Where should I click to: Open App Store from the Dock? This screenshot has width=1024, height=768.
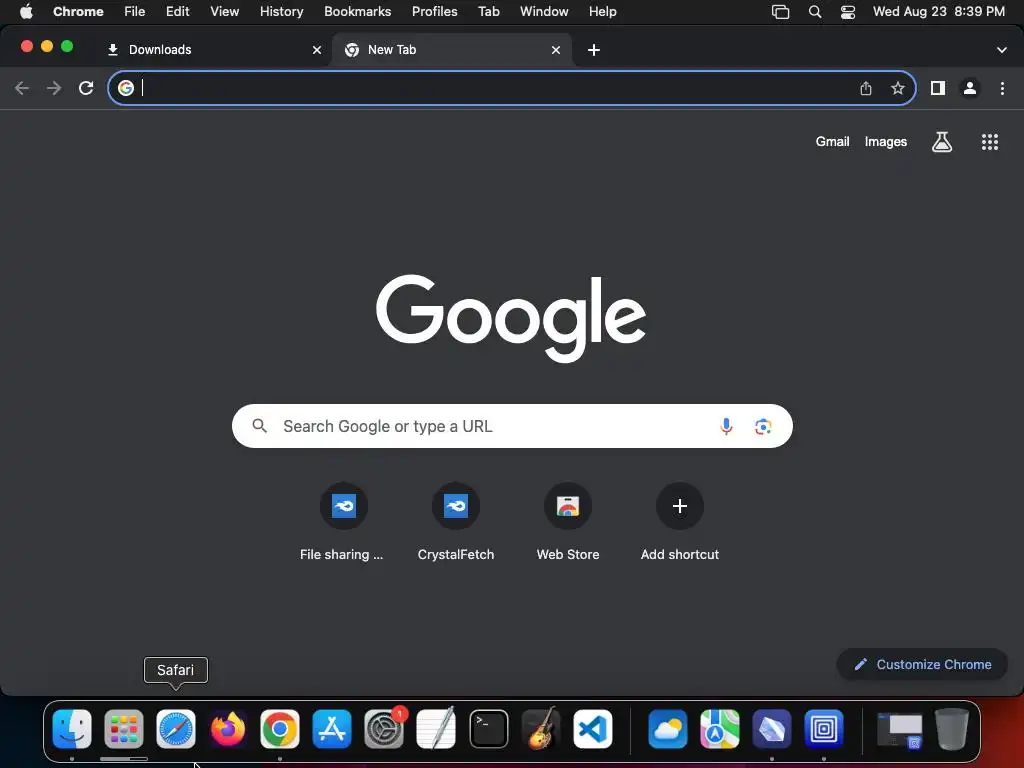point(332,729)
